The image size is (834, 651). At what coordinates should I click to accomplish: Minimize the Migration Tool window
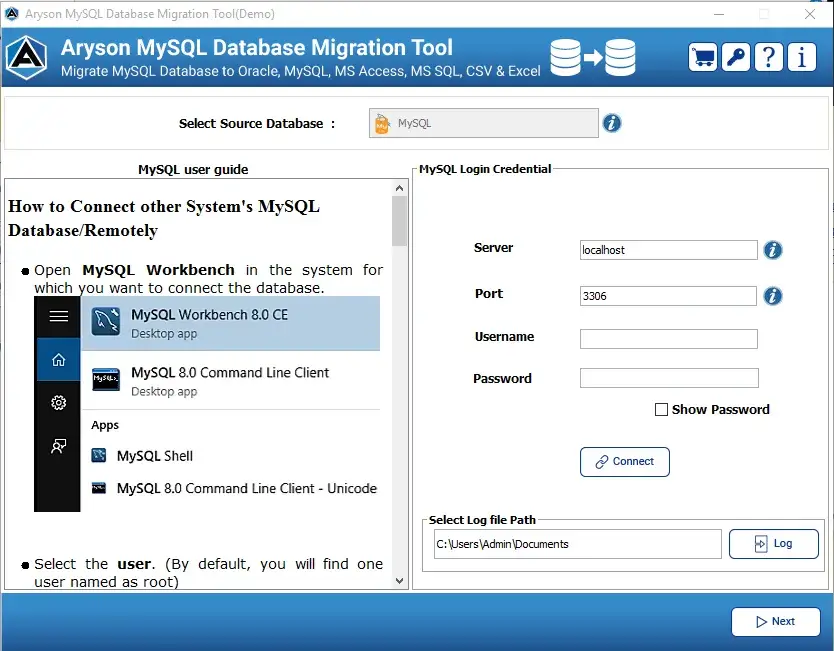(719, 14)
